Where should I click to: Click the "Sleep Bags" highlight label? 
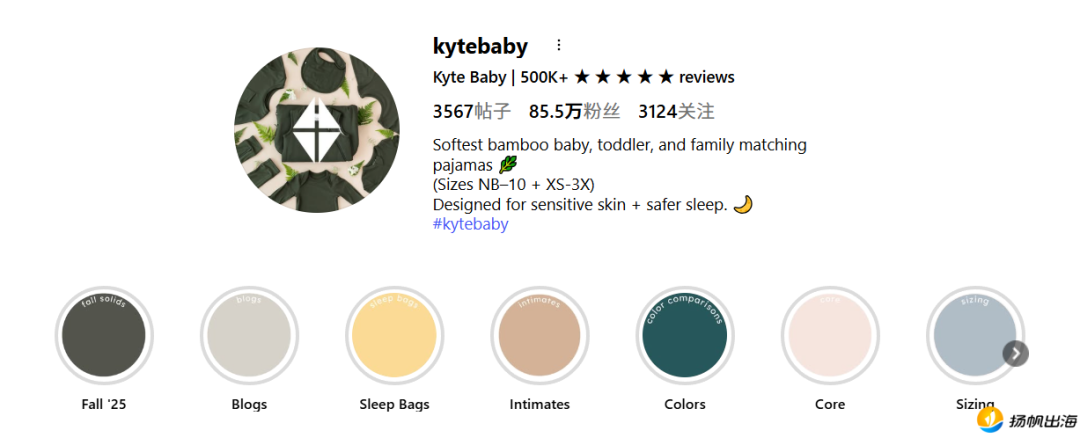click(x=394, y=405)
